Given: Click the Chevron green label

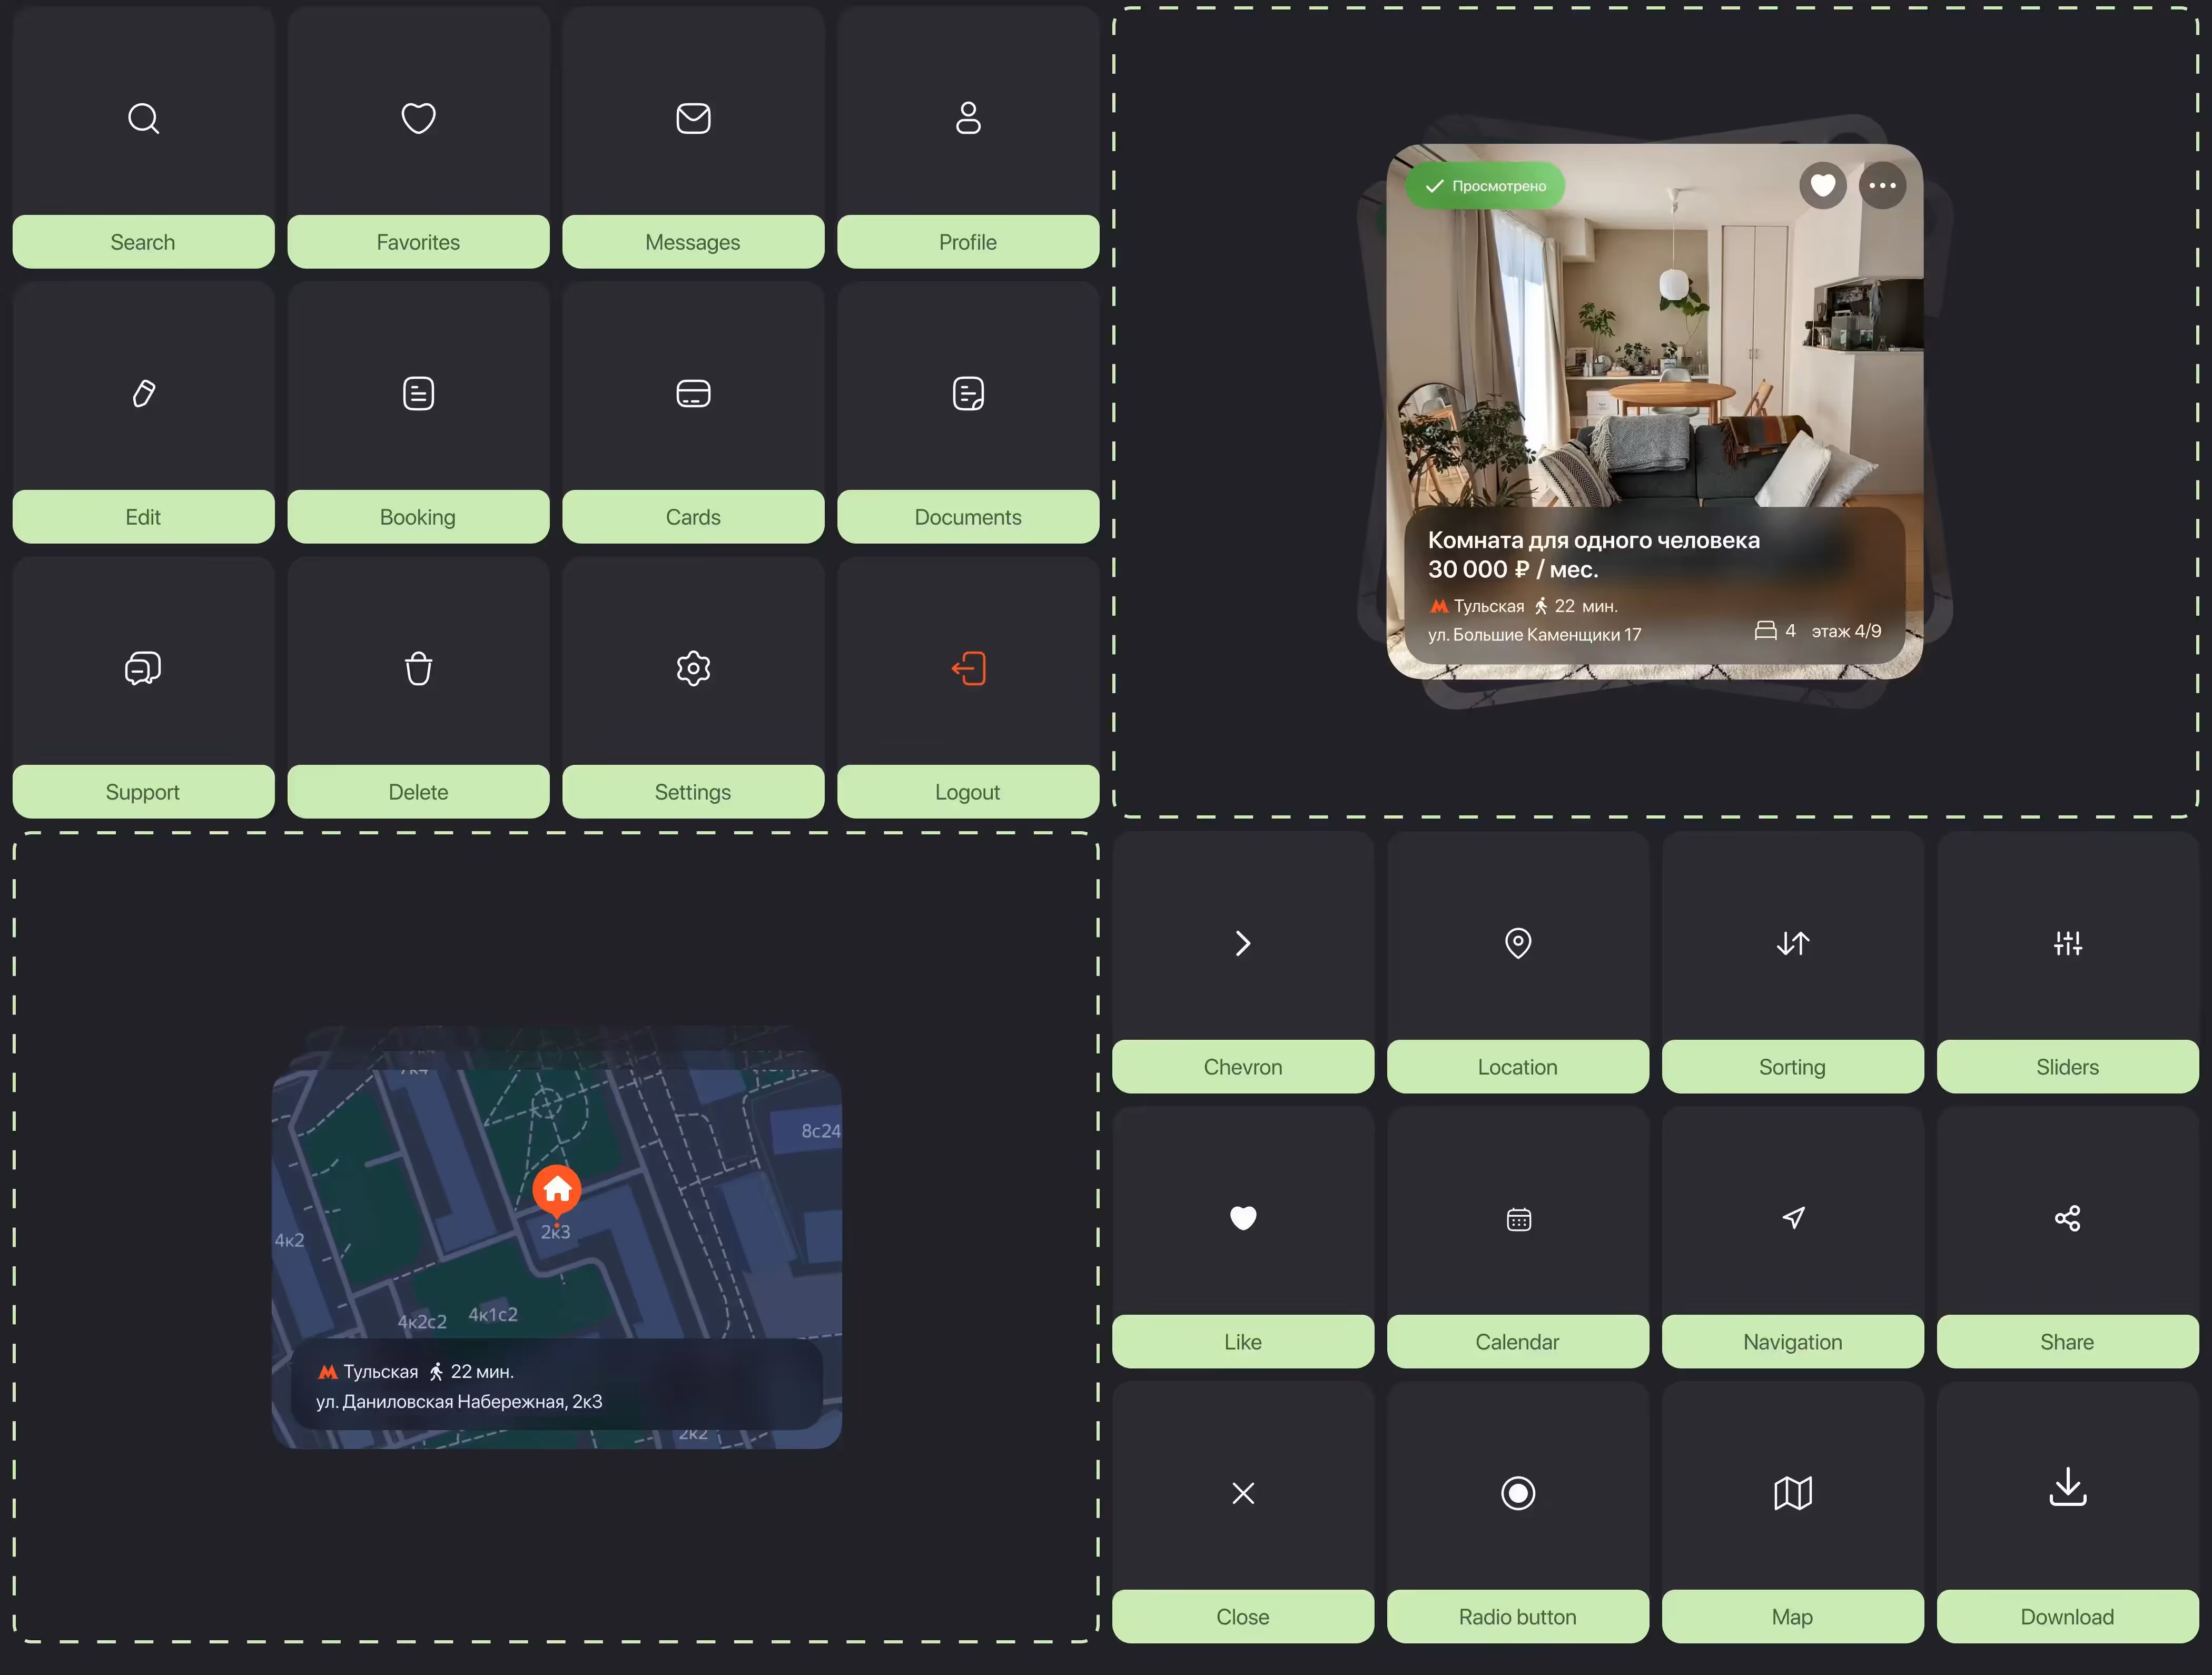Looking at the screenshot, I should [1243, 1067].
